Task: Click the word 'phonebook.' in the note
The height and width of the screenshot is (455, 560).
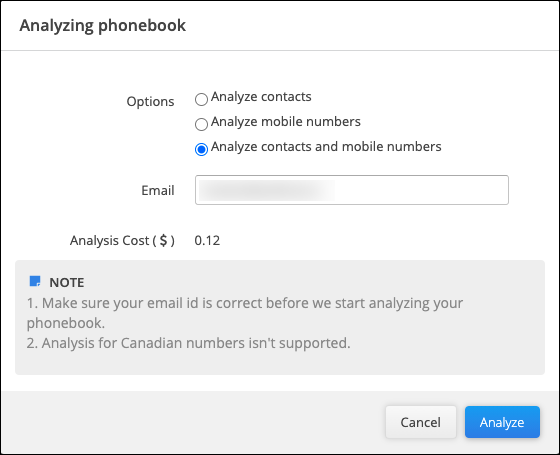Action: pos(66,323)
